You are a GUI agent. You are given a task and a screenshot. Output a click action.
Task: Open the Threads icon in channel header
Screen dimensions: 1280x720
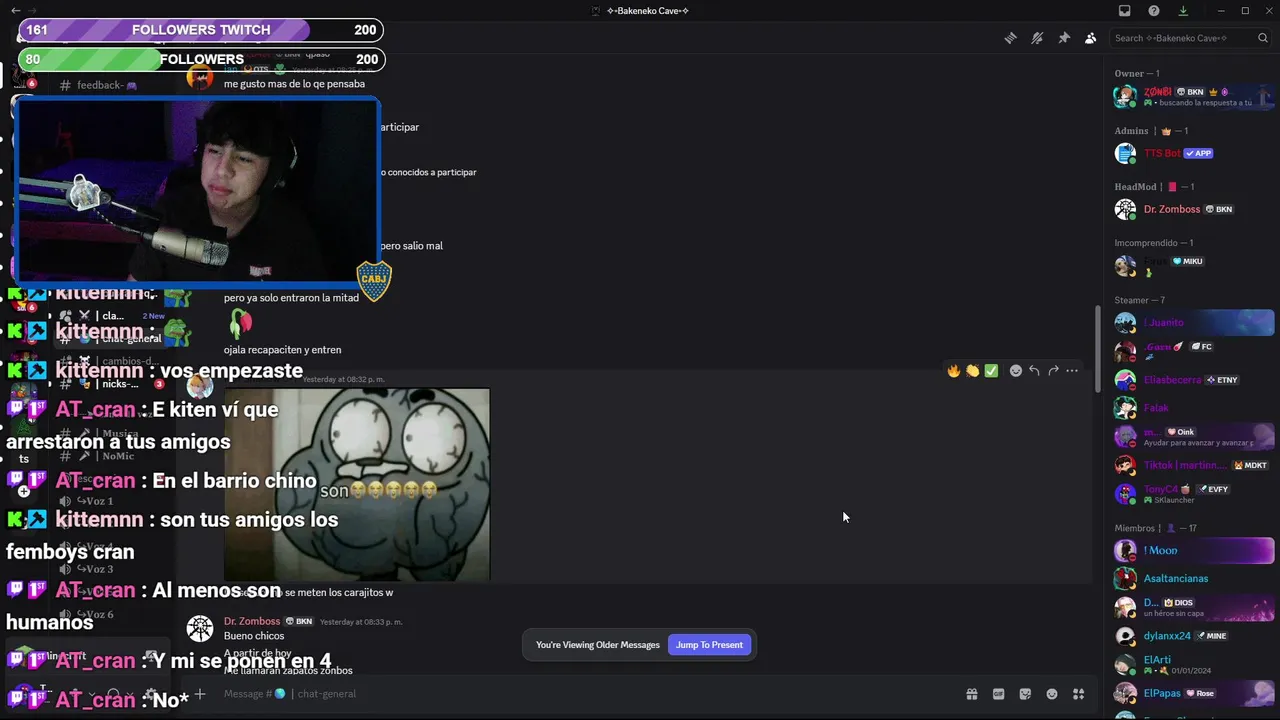click(1011, 38)
